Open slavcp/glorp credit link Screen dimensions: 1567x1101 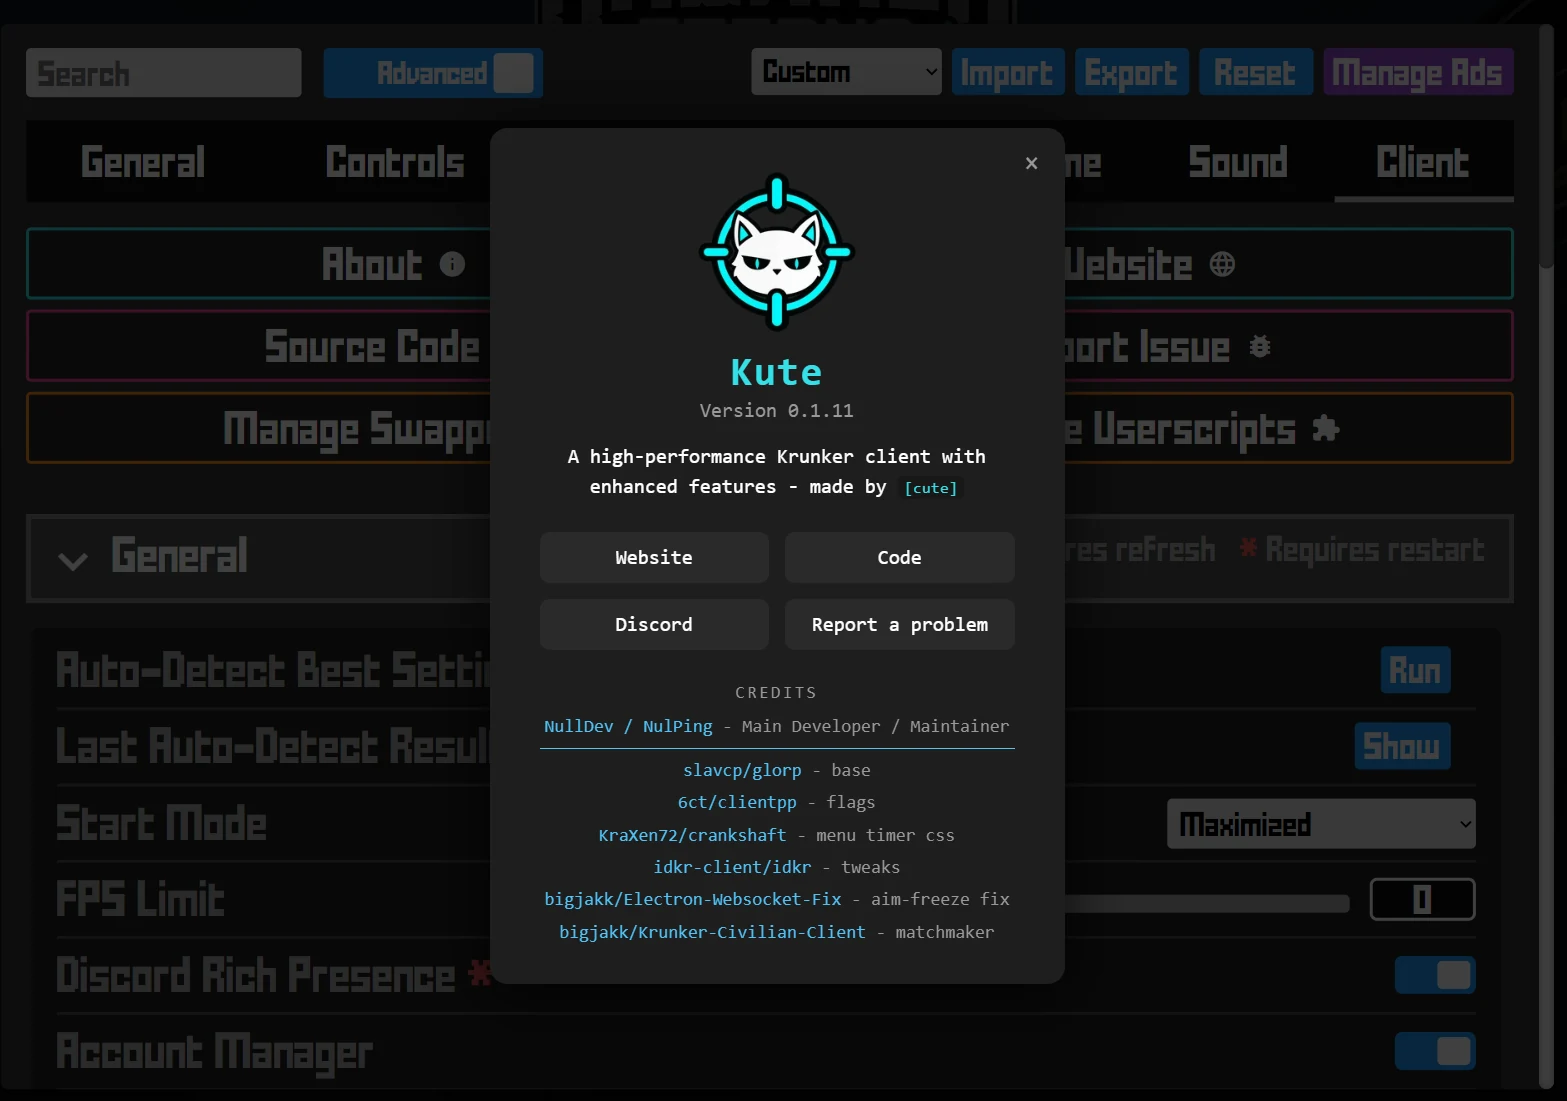point(742,770)
